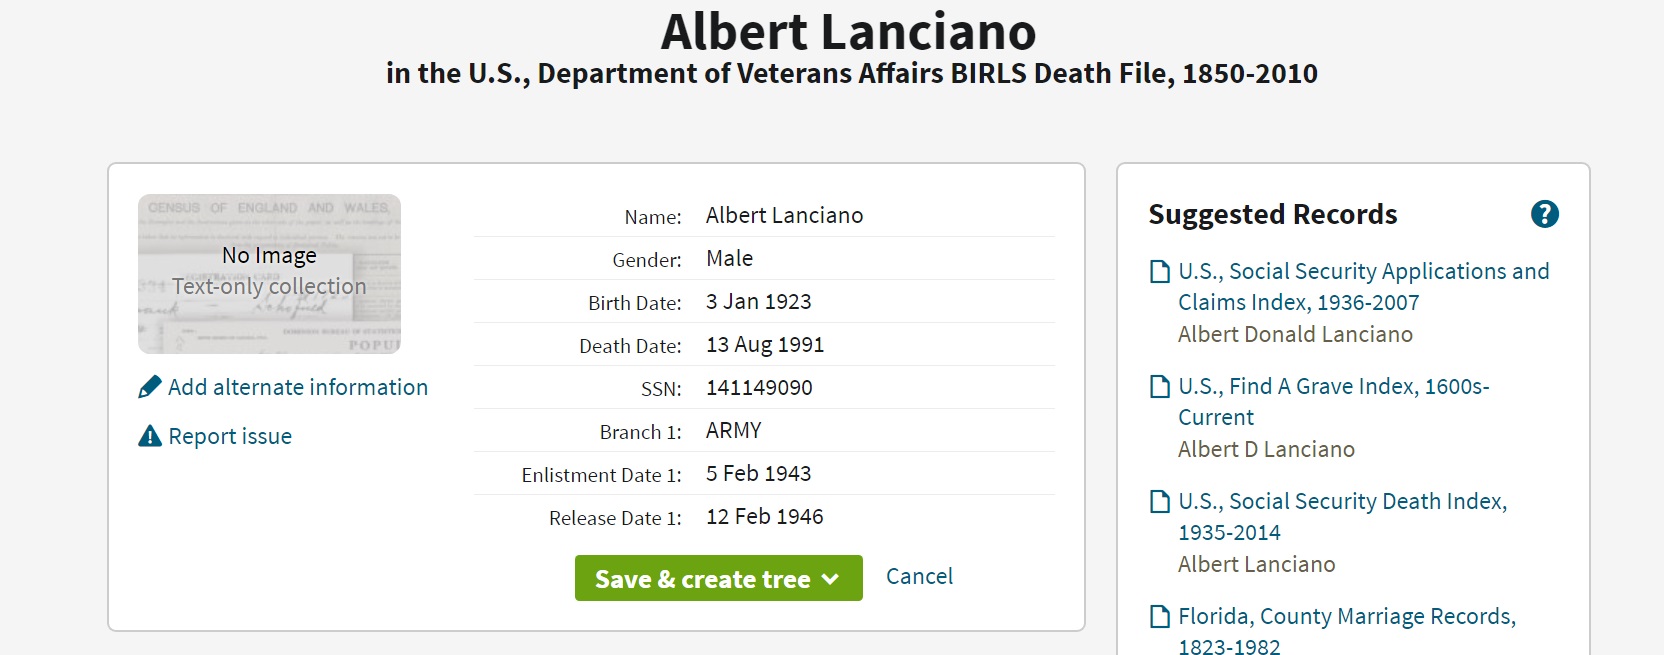Viewport: 1664px width, 655px height.
Task: Open the Report issue link
Action: (230, 436)
